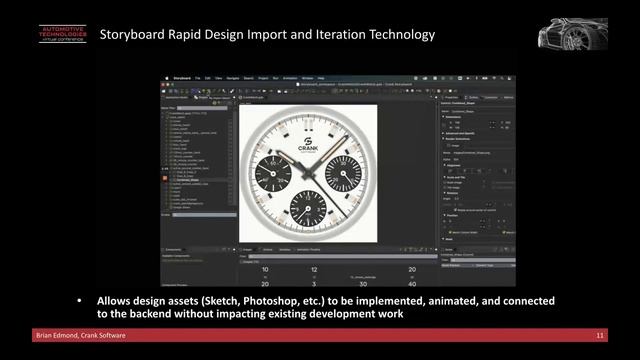Open the Animation menu
This screenshot has height=360, width=640.
[290, 78]
